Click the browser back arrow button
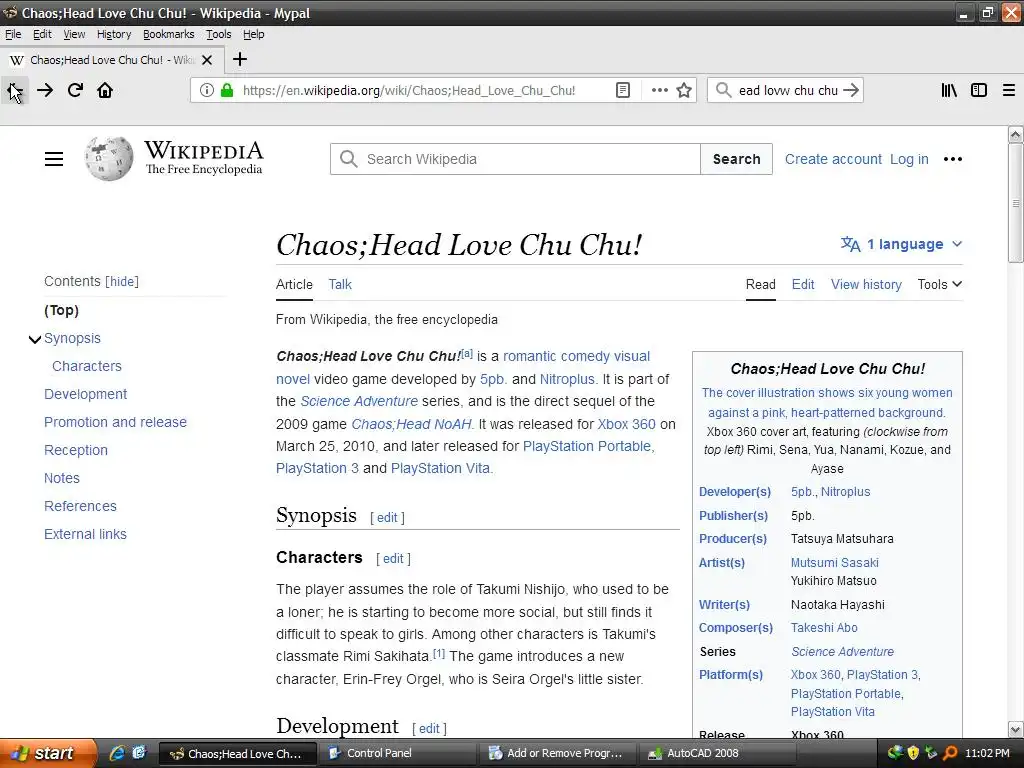The width and height of the screenshot is (1024, 768). point(14,90)
